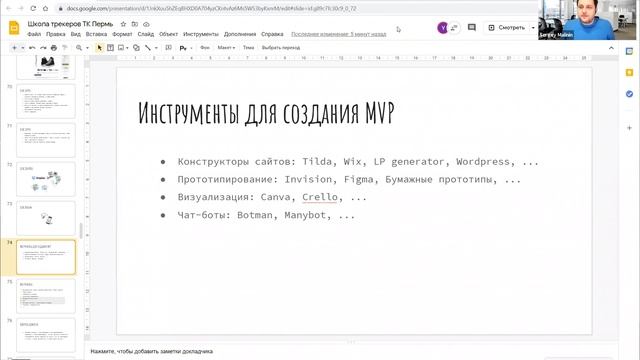This screenshot has width=640, height=360.
Task: Click the Google Slides home logo
Action: point(14,28)
